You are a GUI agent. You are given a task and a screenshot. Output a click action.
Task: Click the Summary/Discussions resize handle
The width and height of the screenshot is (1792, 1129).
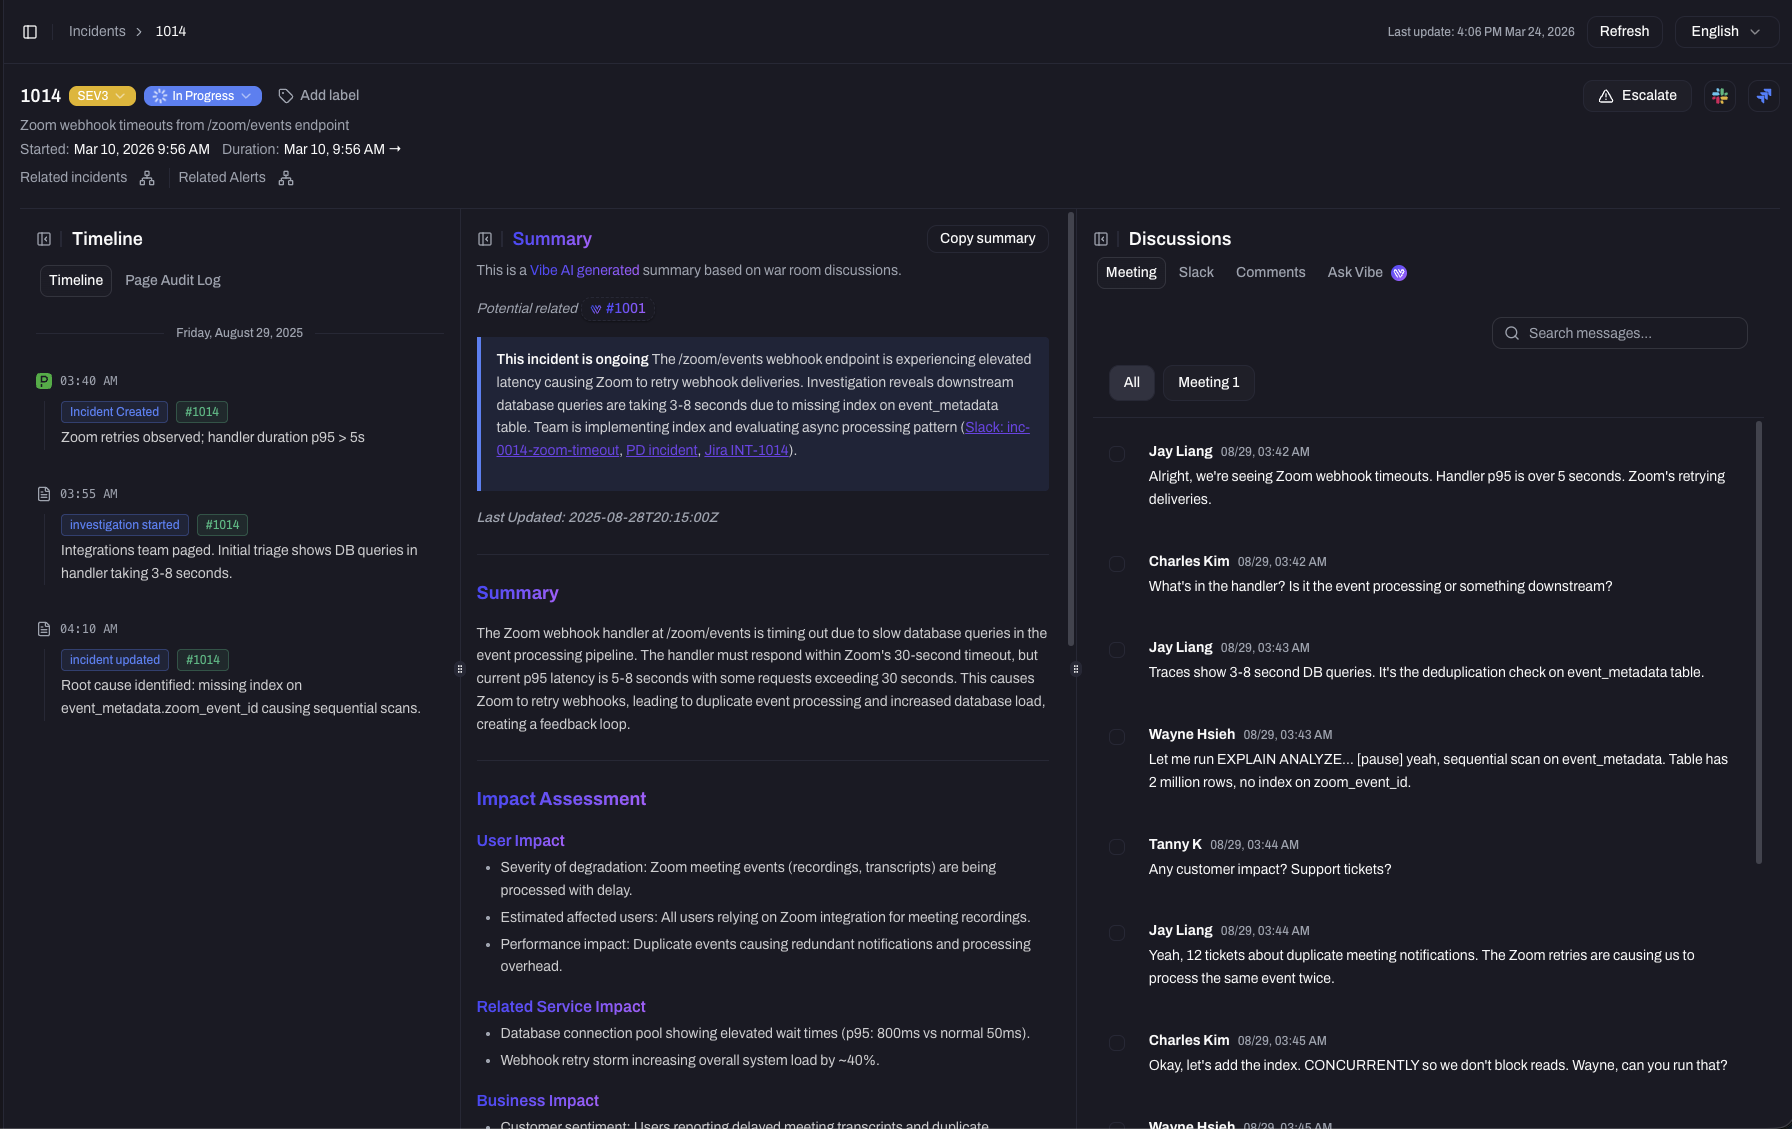(1076, 669)
